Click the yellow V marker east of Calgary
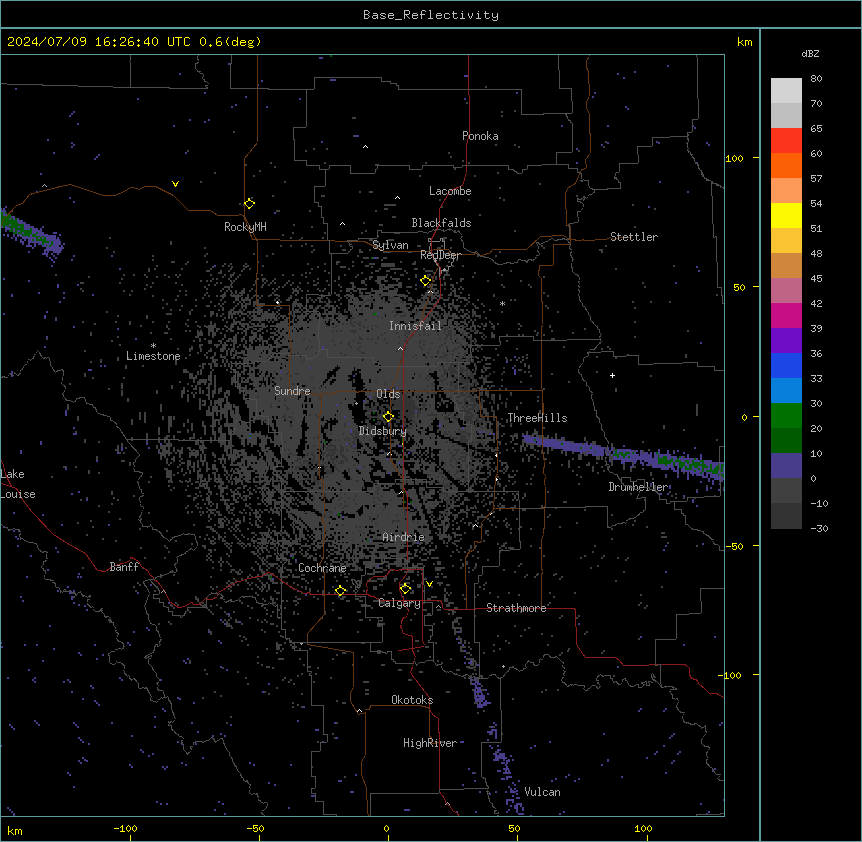 429,584
